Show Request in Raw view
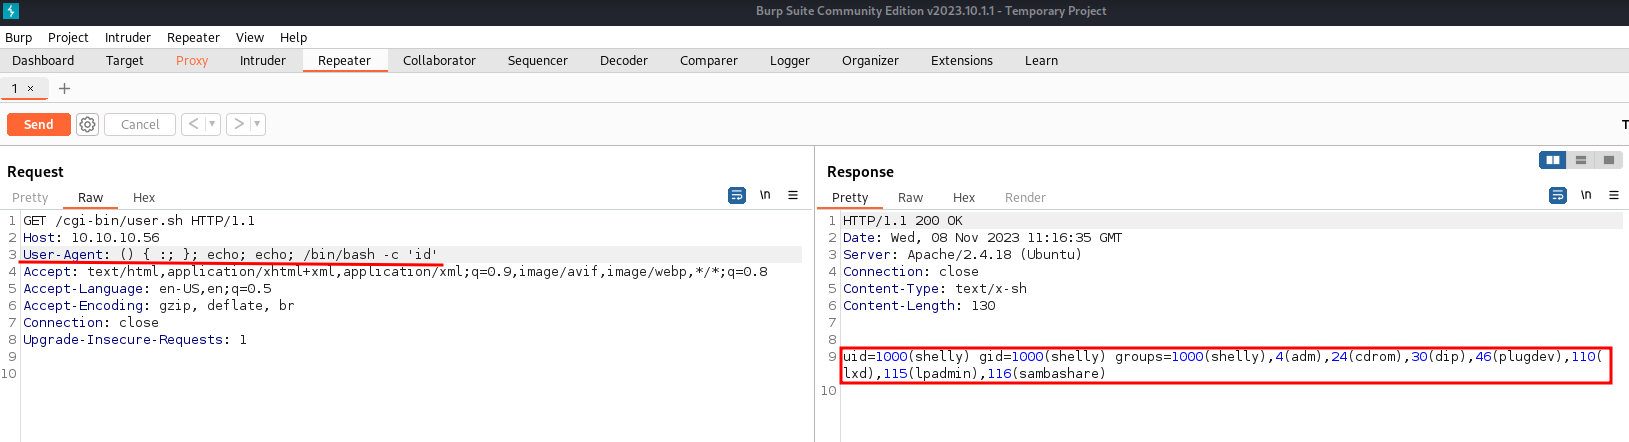 point(90,197)
